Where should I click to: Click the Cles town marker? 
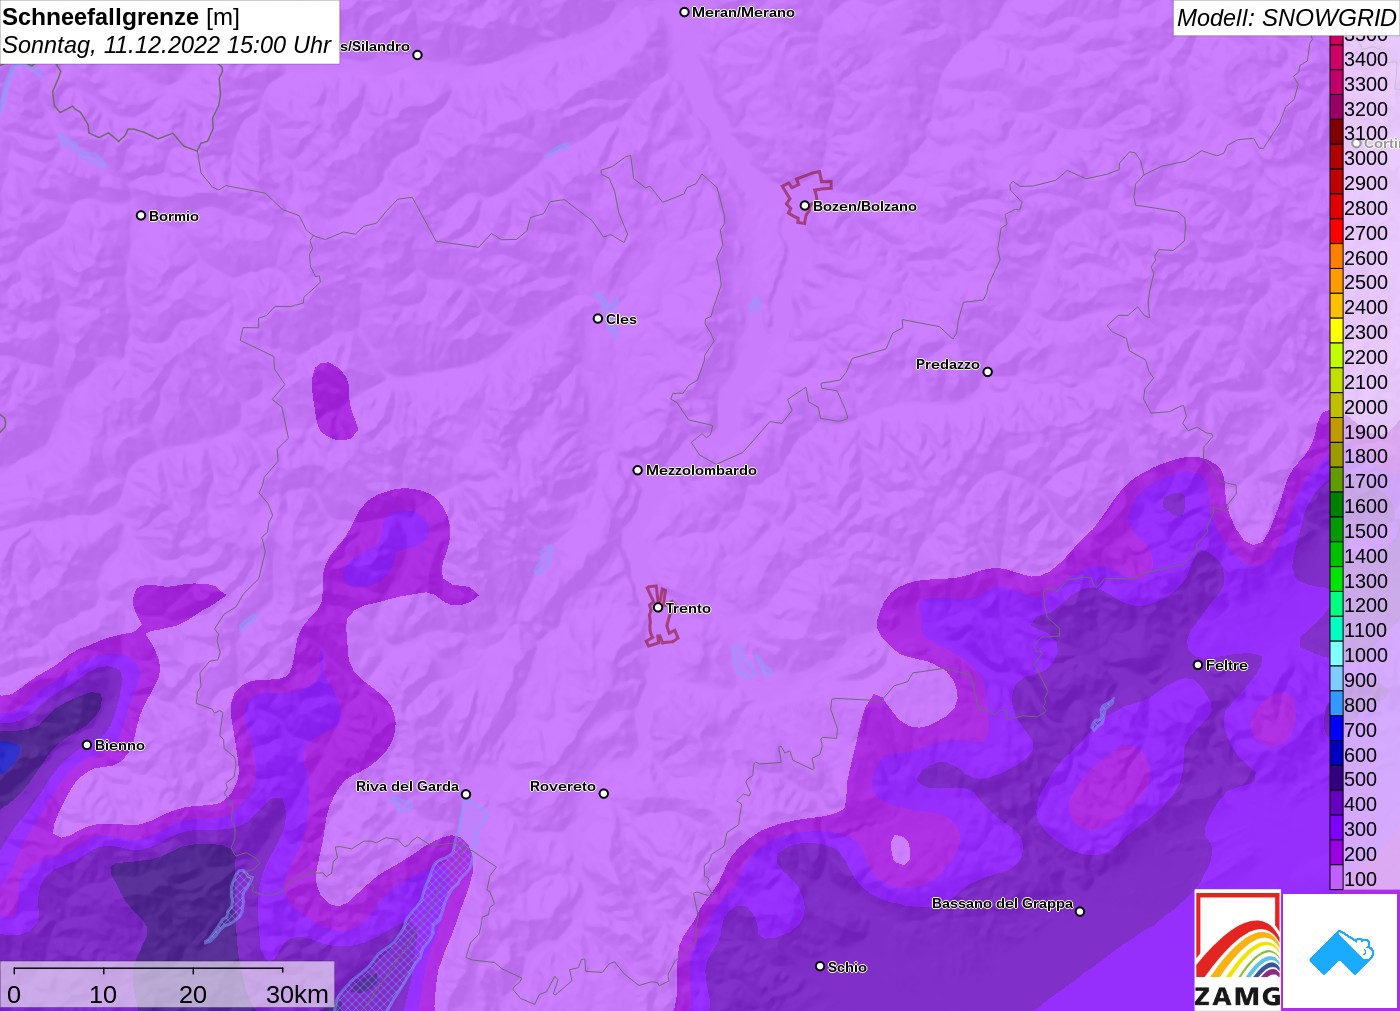[x=598, y=319]
